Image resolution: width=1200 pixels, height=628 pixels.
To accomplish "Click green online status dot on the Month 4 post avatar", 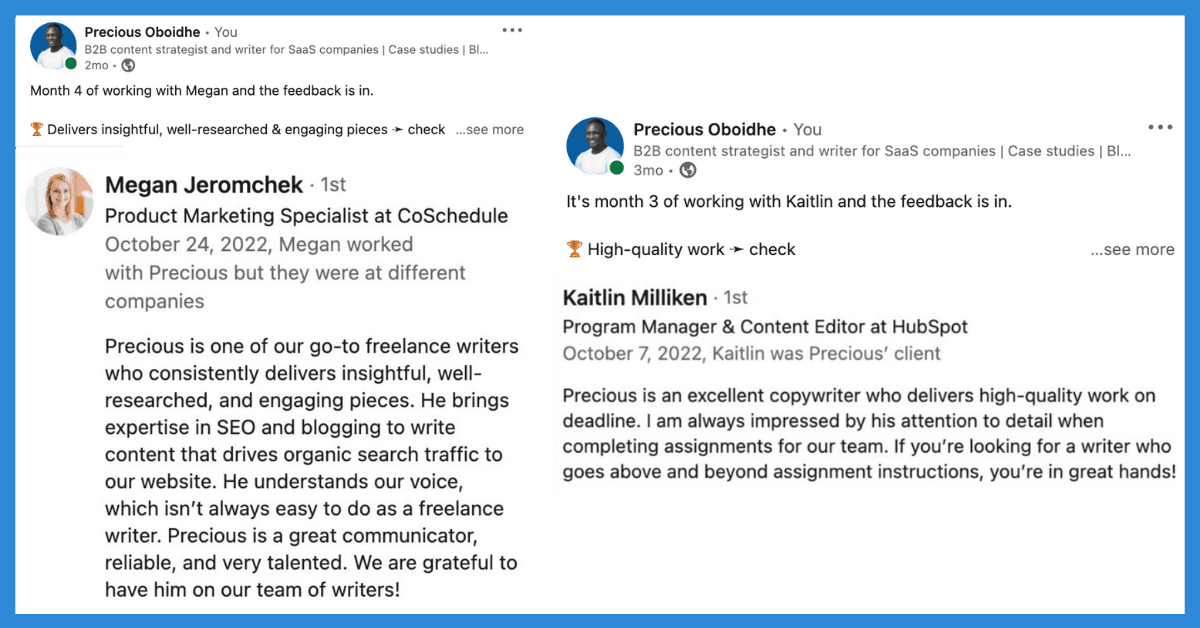I will click(71, 65).
